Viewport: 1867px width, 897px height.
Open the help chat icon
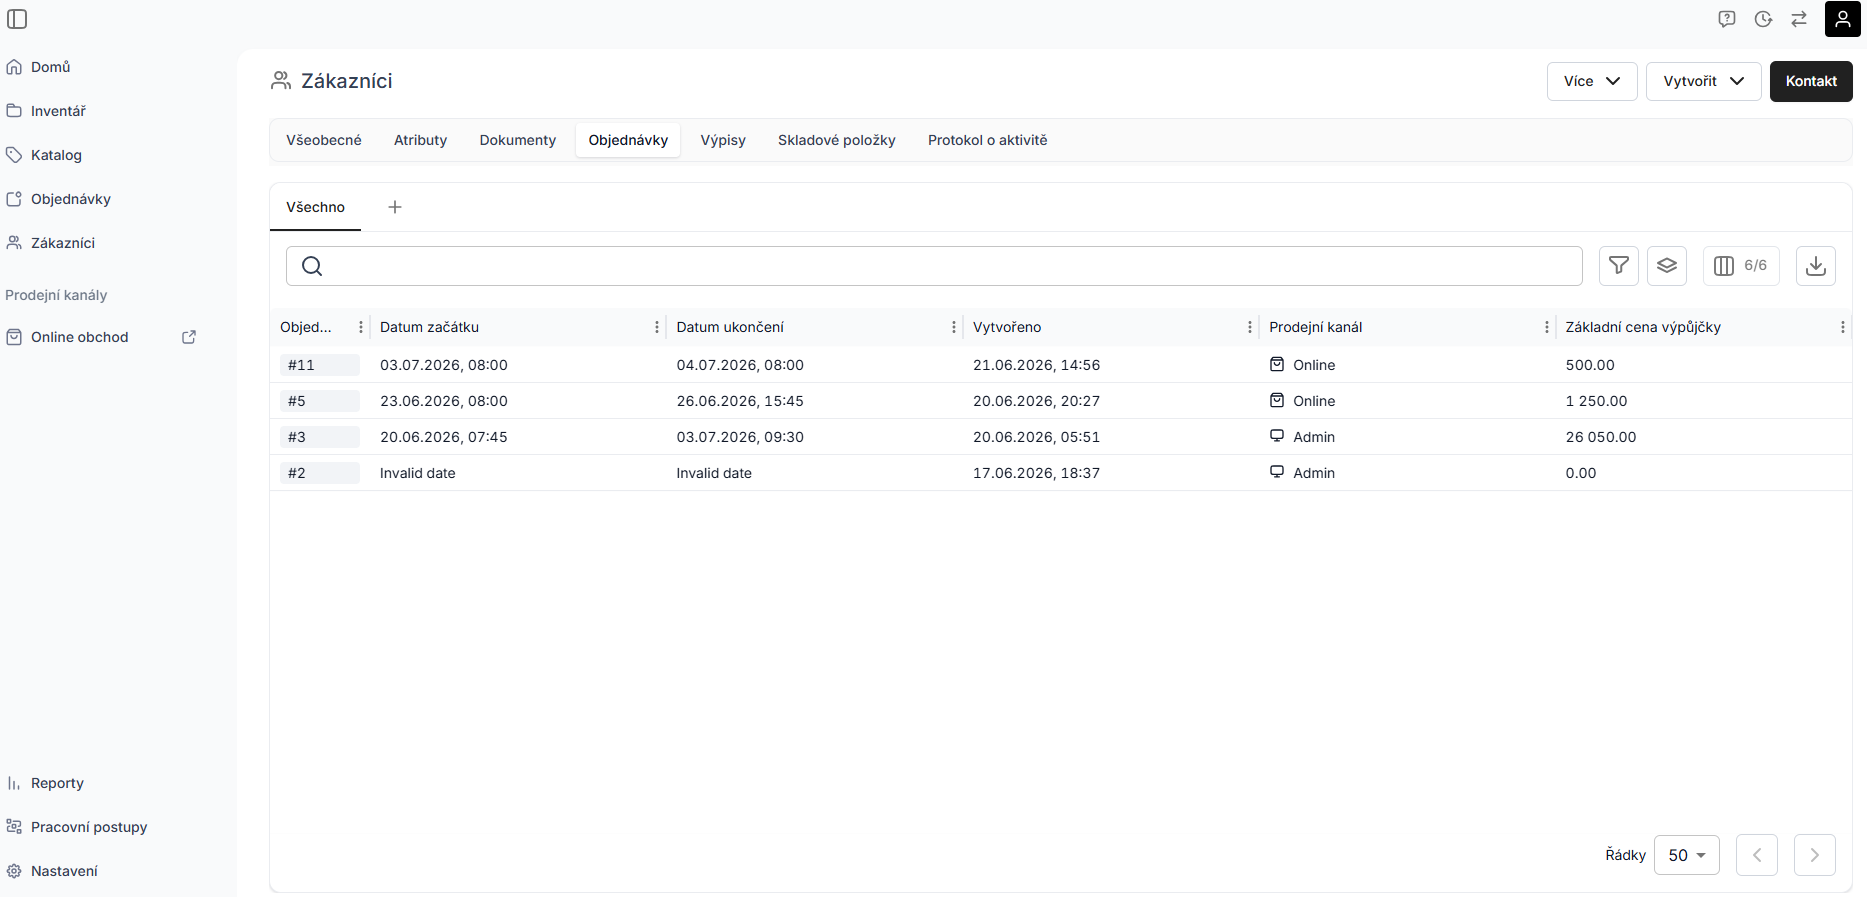[1727, 19]
